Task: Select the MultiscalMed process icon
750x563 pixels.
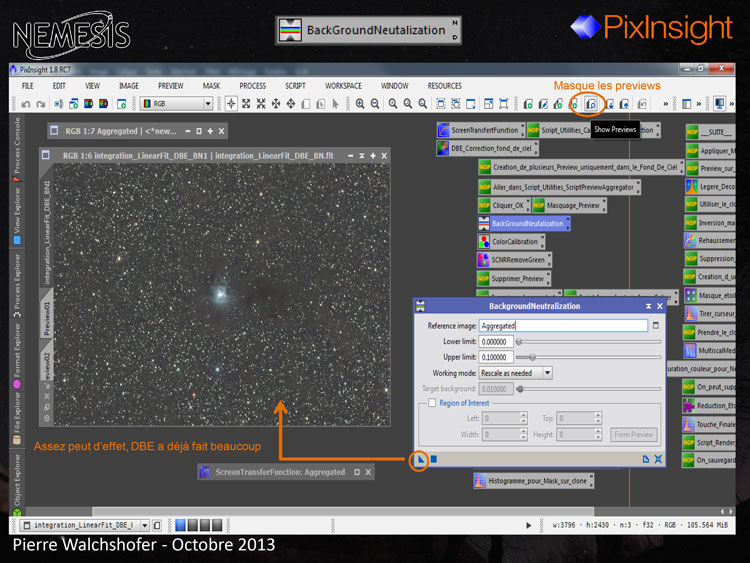Action: (x=710, y=351)
